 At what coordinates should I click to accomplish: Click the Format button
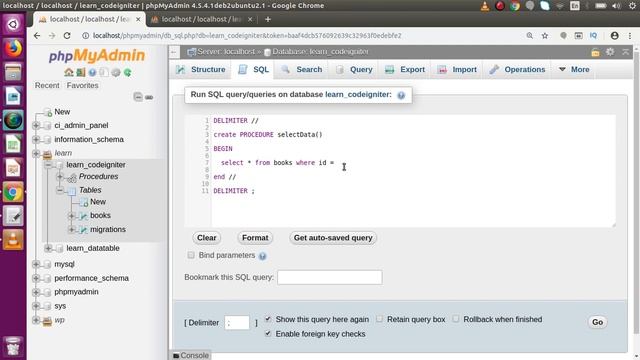pyautogui.click(x=255, y=238)
